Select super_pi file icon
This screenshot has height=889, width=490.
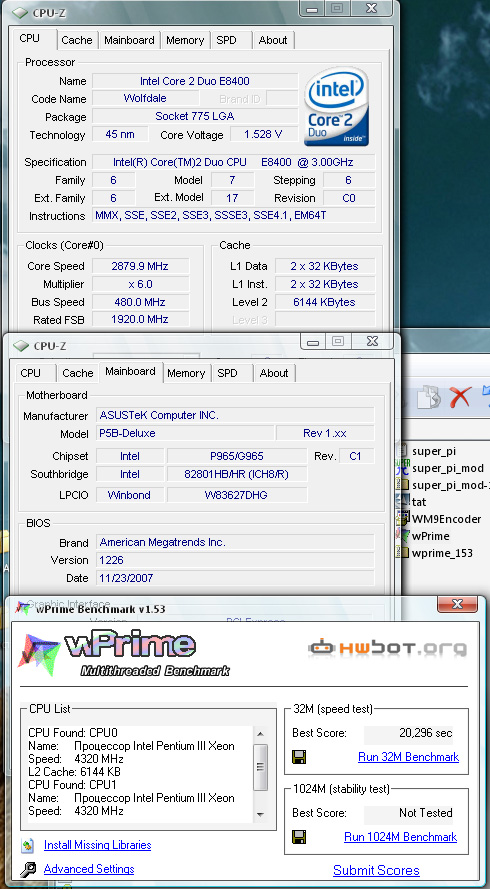coord(403,451)
